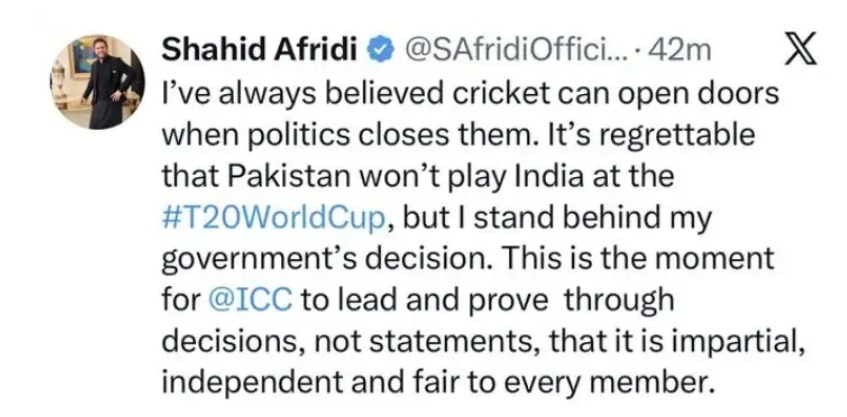
Task: Open the Shahid Afridi display name
Action: click(x=261, y=51)
